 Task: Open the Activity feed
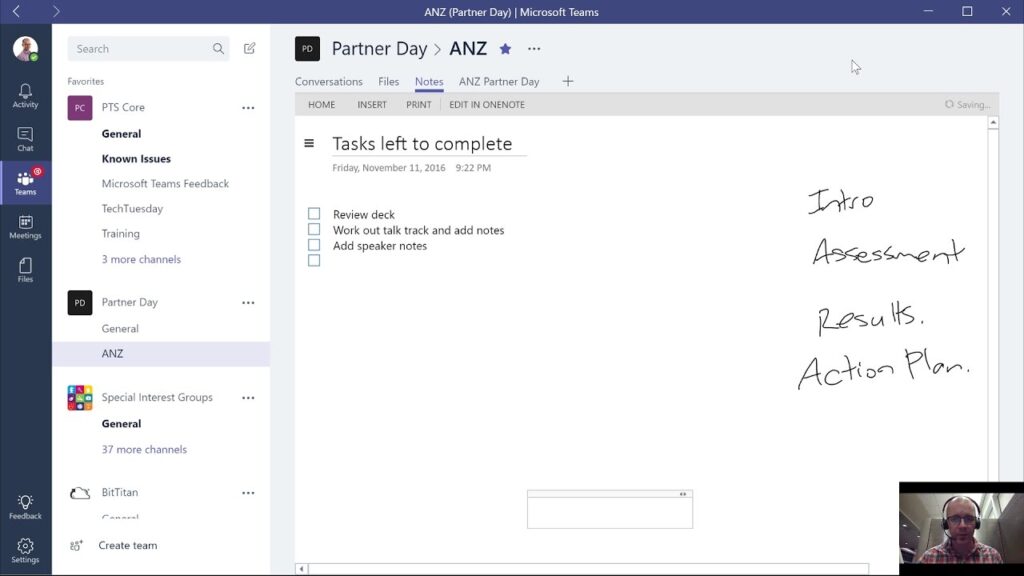[25, 93]
